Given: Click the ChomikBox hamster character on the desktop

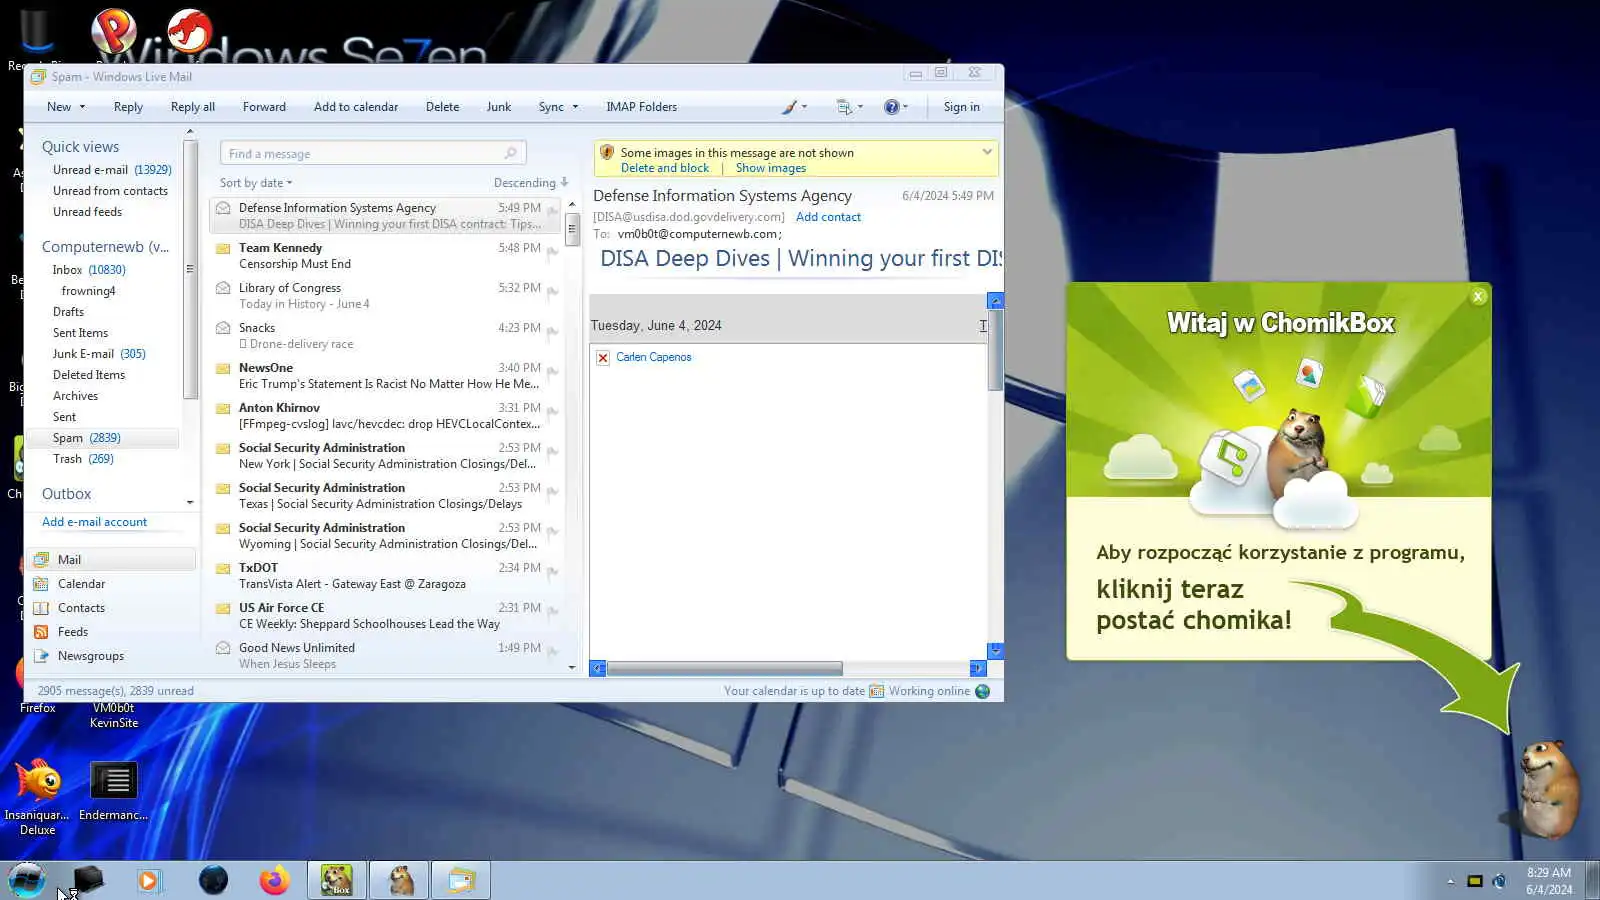Looking at the screenshot, I should (x=1548, y=789).
